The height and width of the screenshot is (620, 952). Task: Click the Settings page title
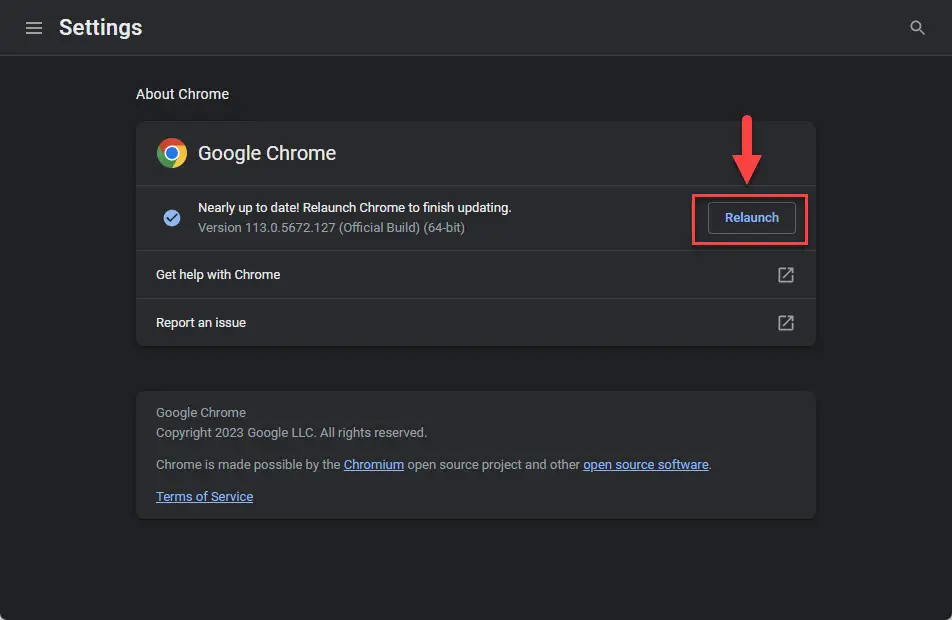click(x=100, y=28)
